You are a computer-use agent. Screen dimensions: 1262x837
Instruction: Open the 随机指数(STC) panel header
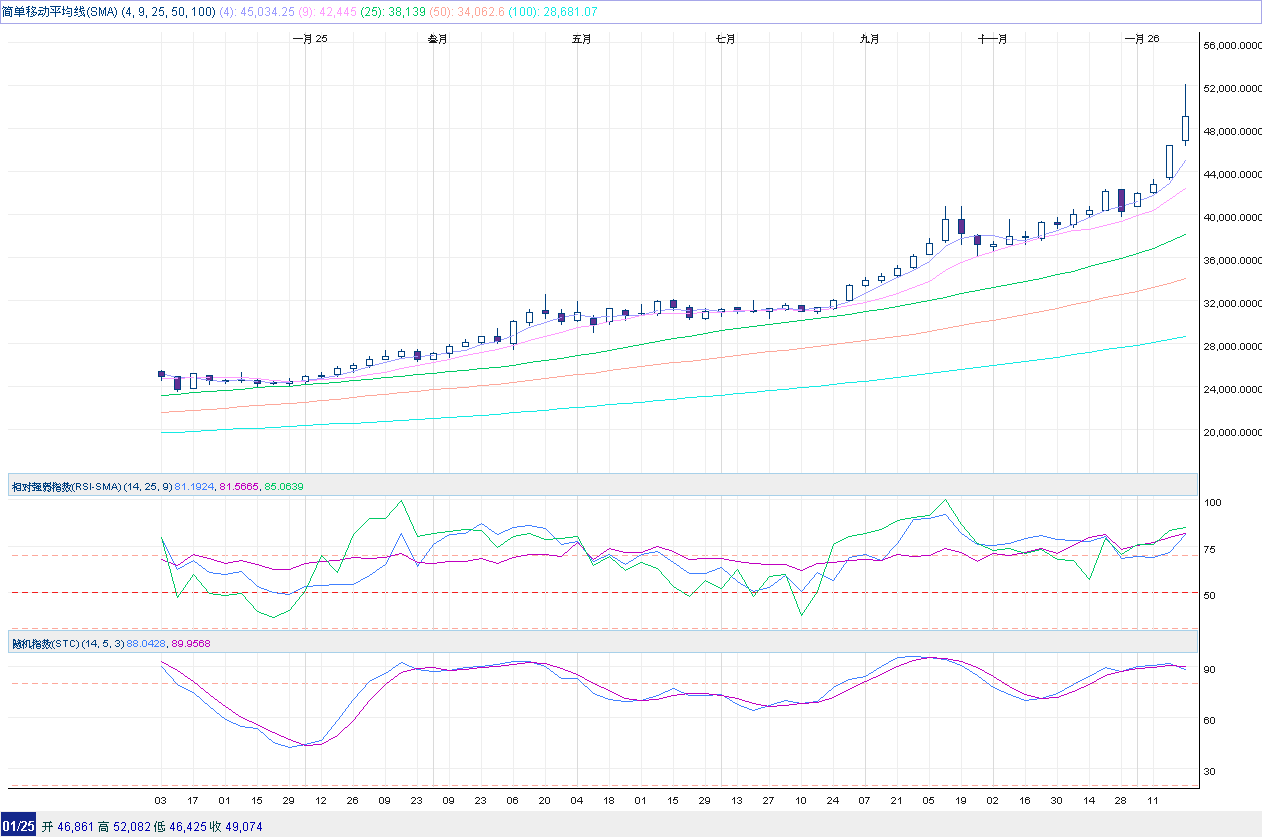[x=50, y=643]
